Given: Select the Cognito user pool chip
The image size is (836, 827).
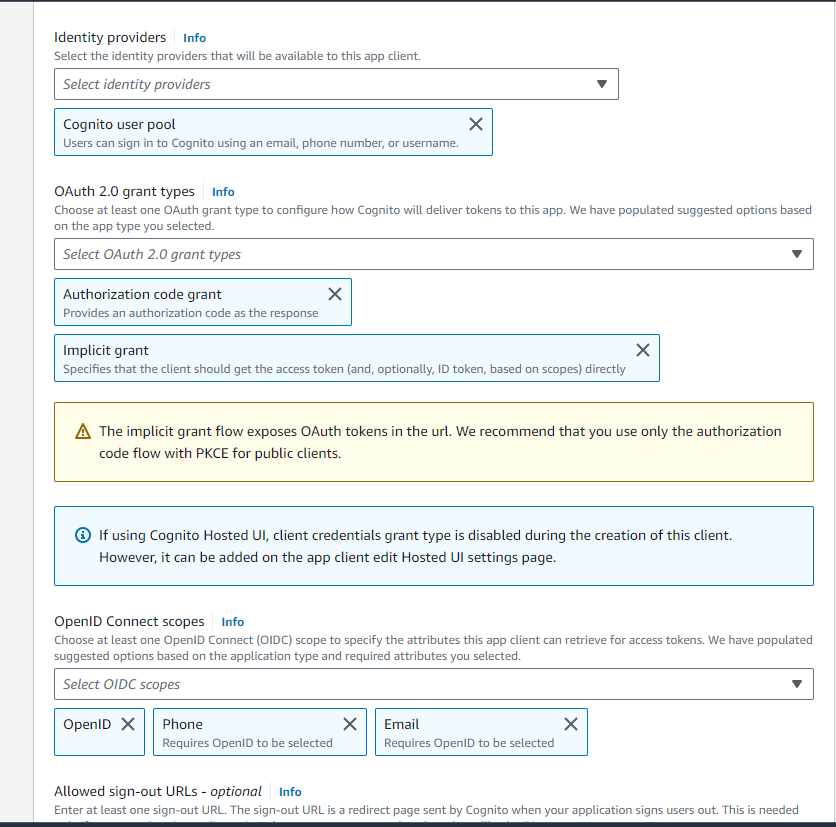Looking at the screenshot, I should (x=200, y=131).
